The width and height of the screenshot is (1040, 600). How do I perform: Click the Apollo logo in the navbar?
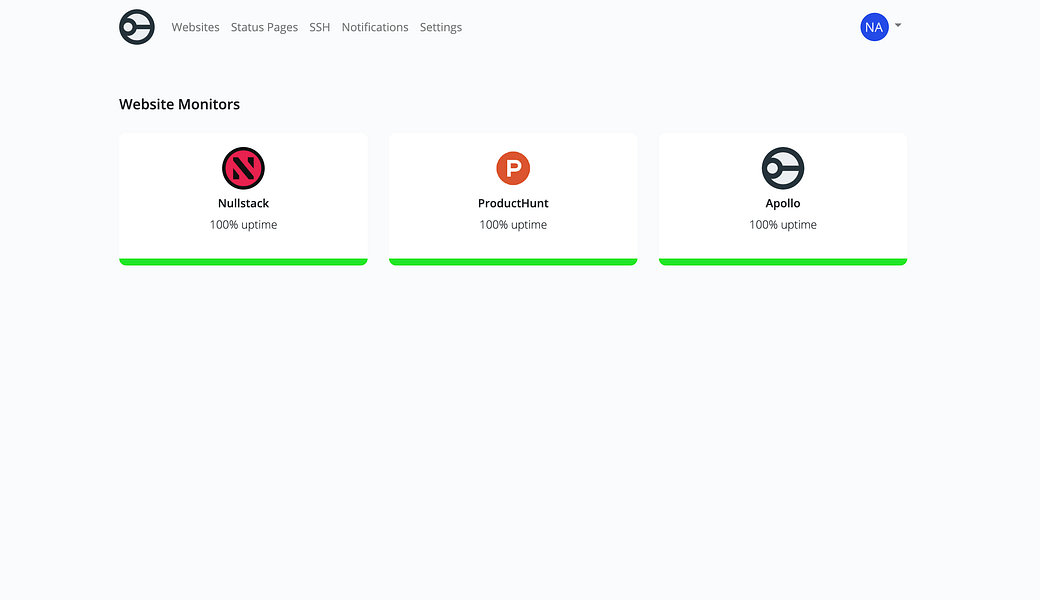click(137, 27)
